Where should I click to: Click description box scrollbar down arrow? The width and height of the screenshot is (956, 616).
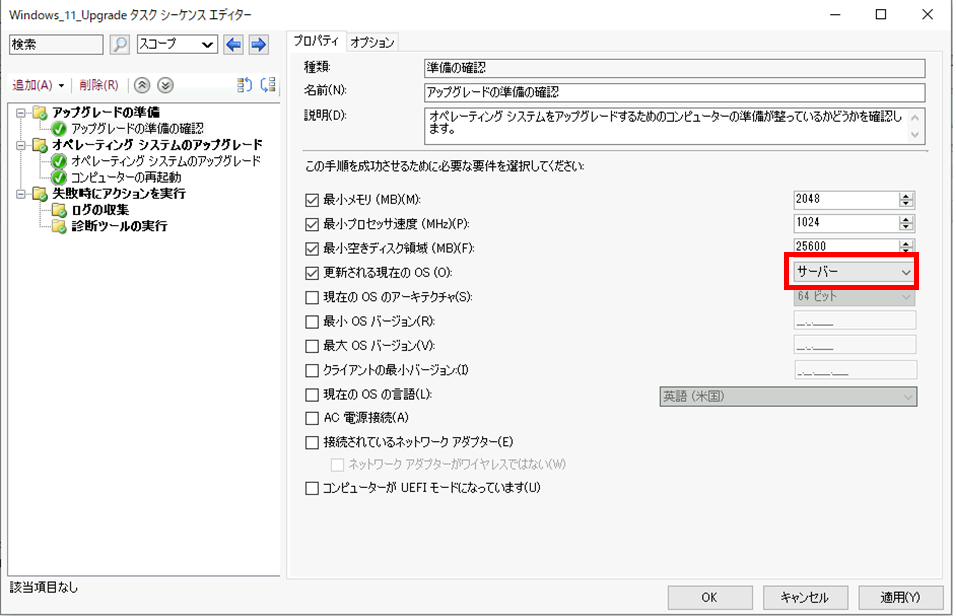[x=915, y=135]
